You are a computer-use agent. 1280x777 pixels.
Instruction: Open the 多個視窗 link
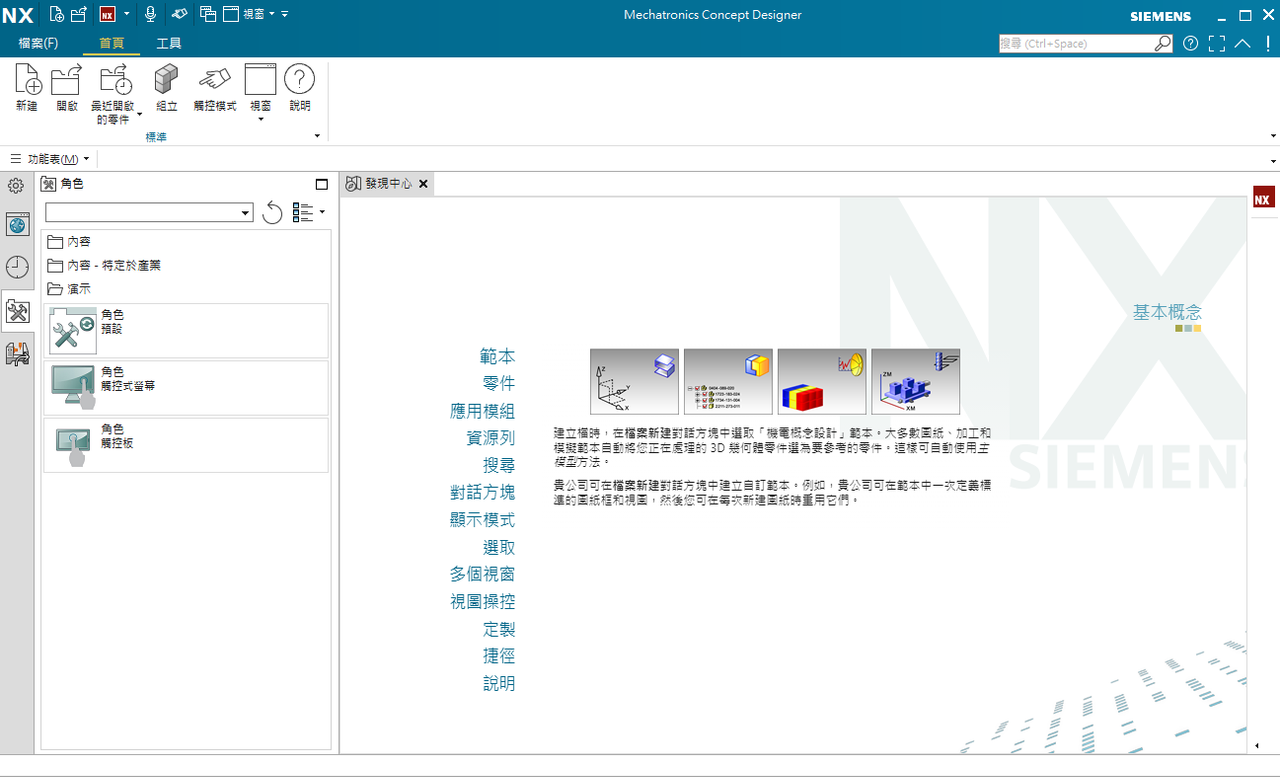click(x=482, y=574)
